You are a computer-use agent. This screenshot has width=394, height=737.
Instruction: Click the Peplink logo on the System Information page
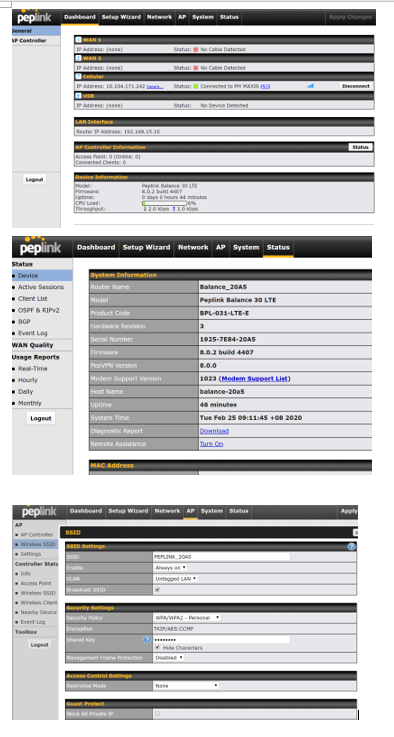click(40, 246)
